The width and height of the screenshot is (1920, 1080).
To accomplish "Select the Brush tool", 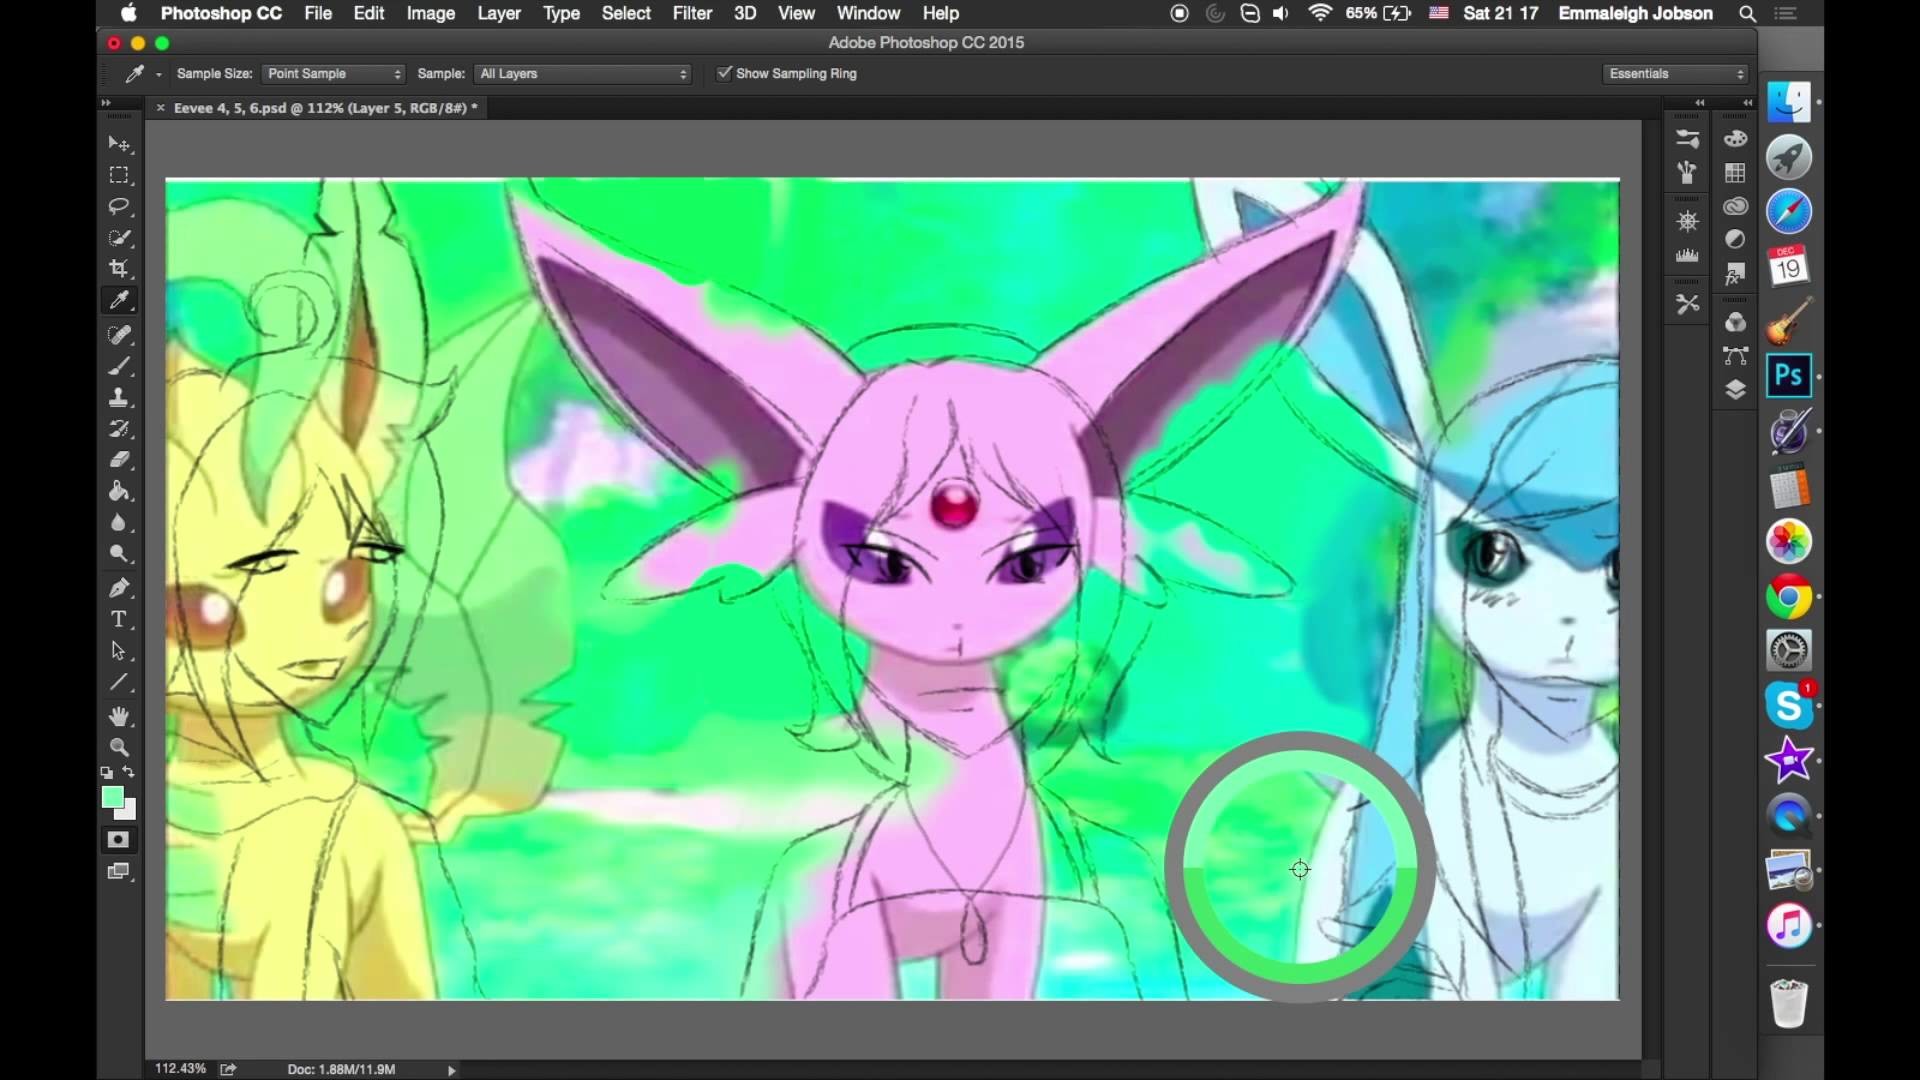I will 119,366.
